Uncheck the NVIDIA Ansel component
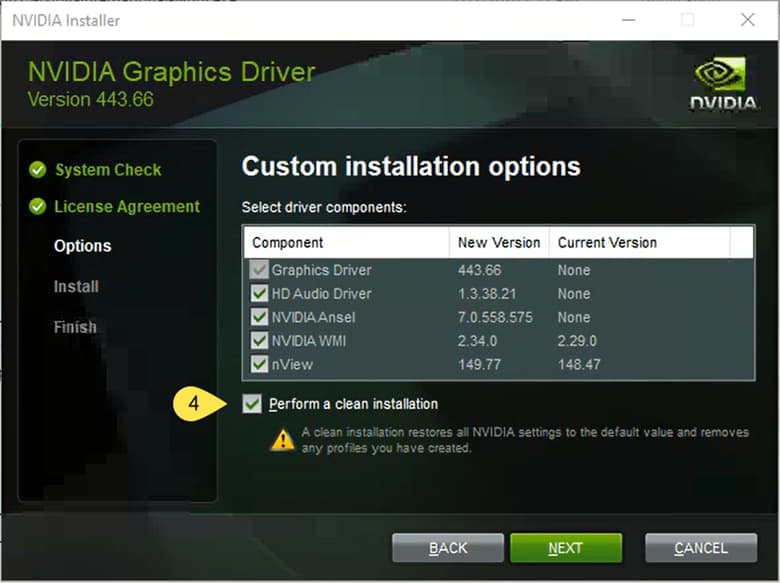 tap(260, 318)
